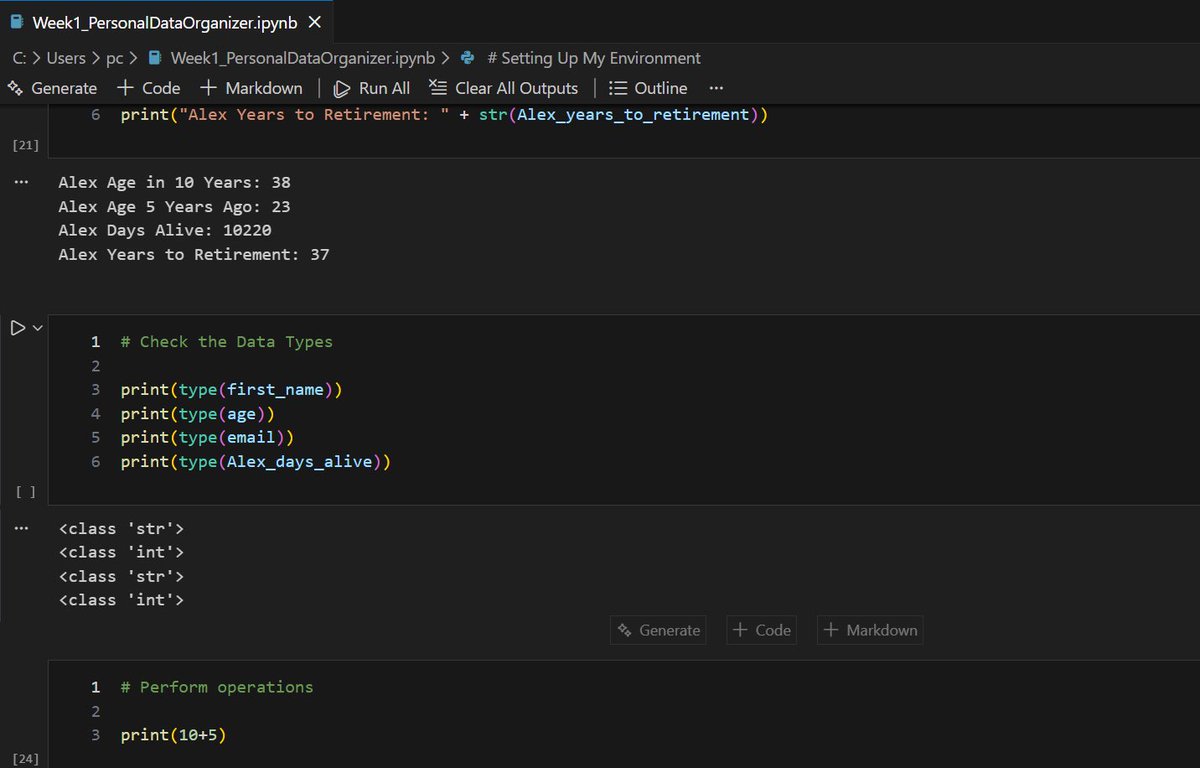Open the notebook Outline
Screen dimensions: 1200x768
[648, 88]
